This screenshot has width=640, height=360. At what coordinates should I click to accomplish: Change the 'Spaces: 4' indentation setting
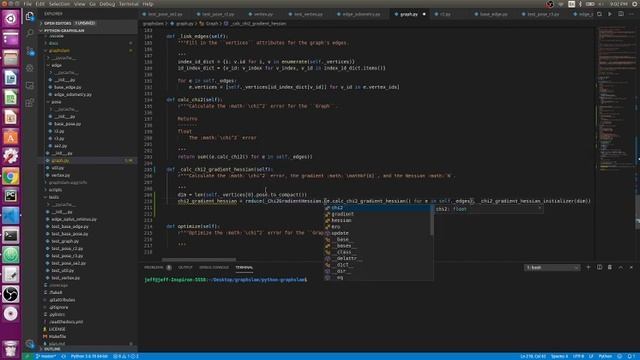[x=559, y=356]
